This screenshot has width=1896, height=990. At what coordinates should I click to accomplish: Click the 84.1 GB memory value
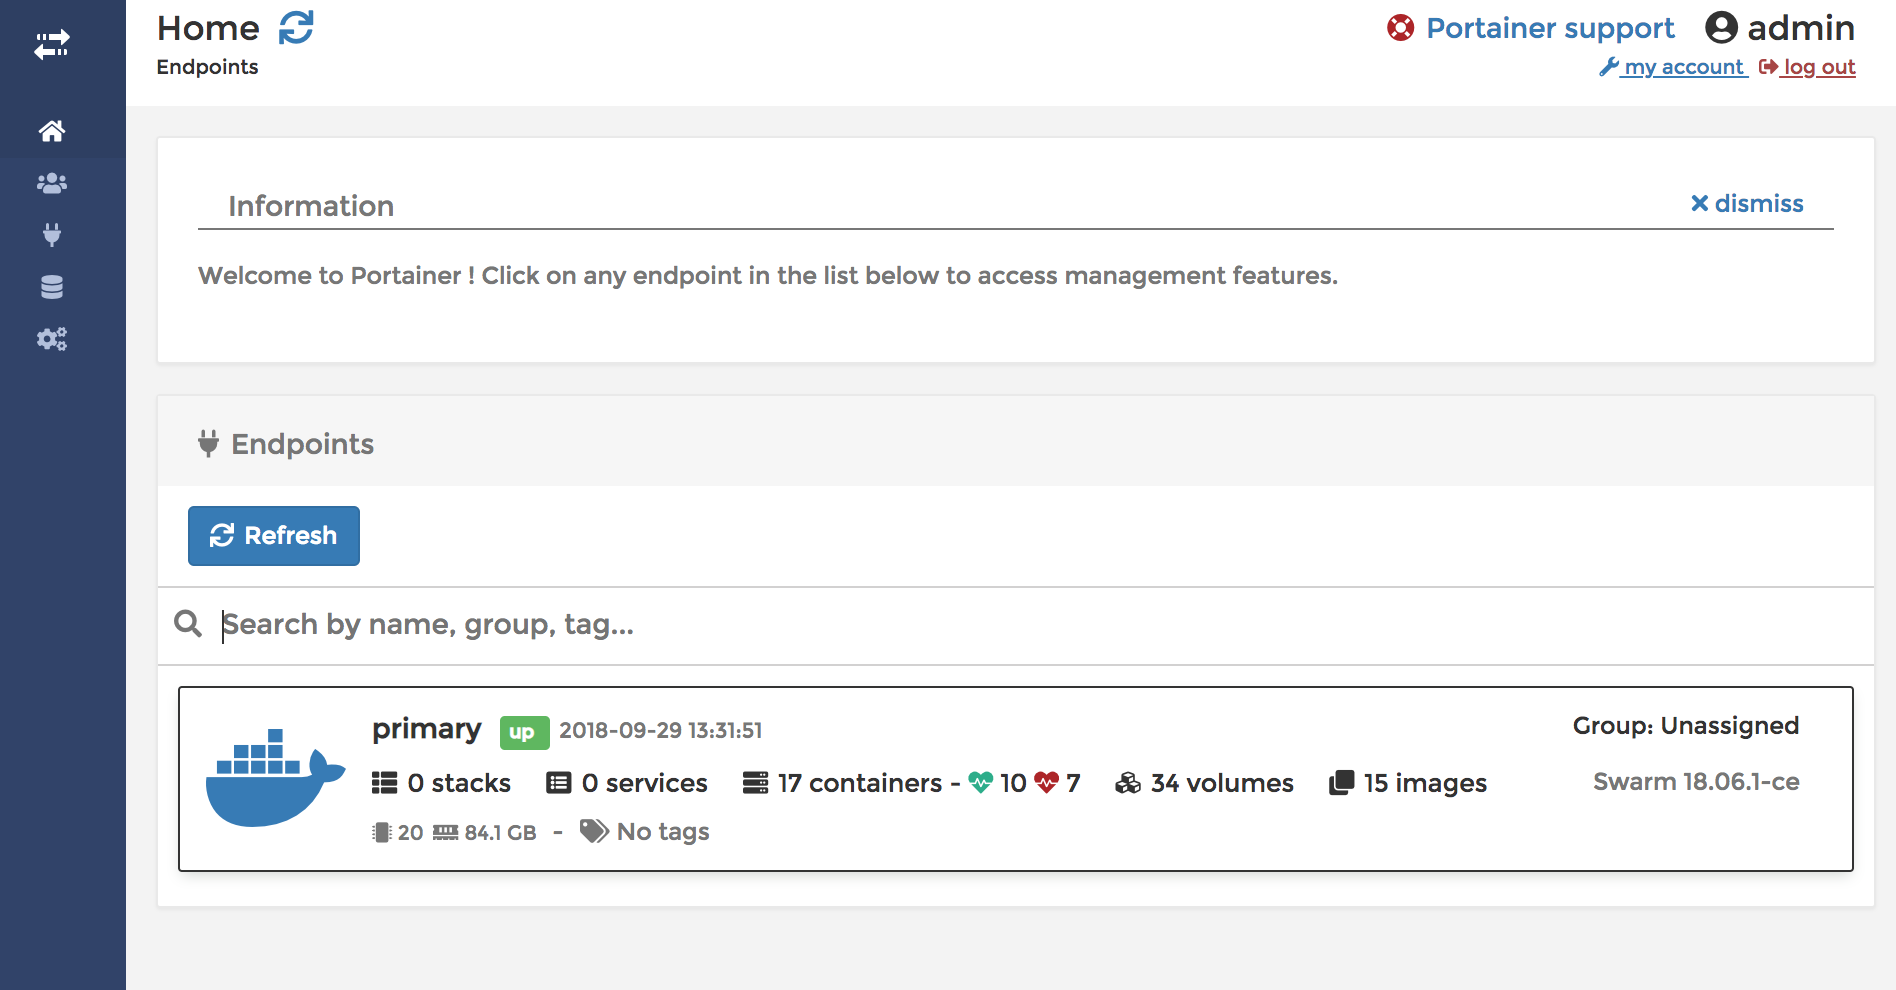click(500, 833)
